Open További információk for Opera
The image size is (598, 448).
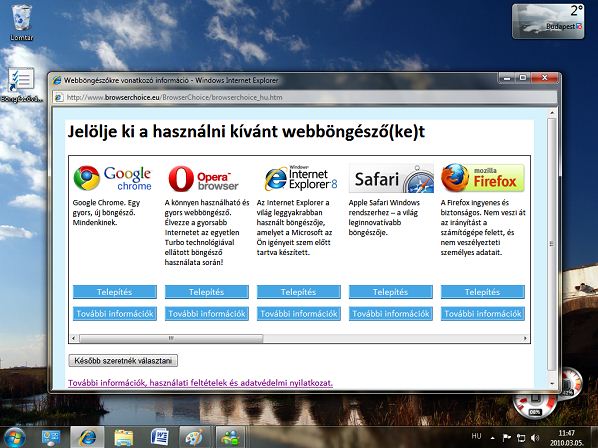[207, 314]
